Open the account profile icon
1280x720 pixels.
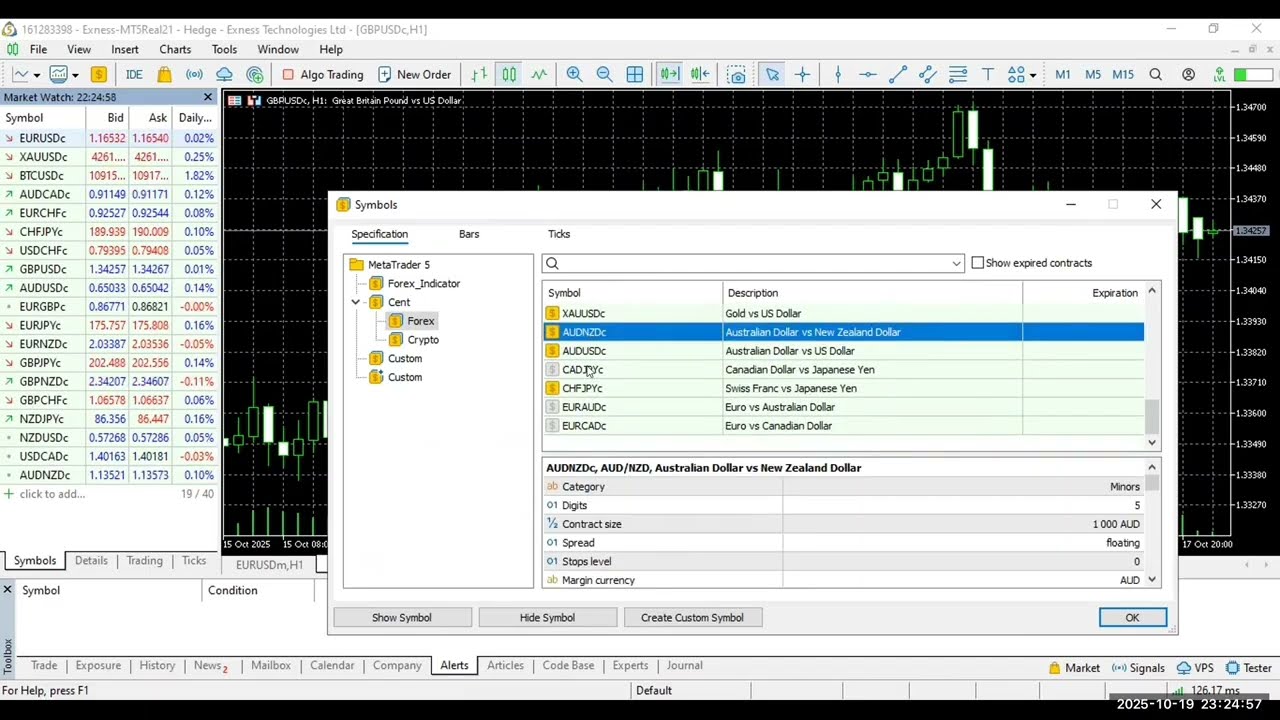coord(1188,75)
